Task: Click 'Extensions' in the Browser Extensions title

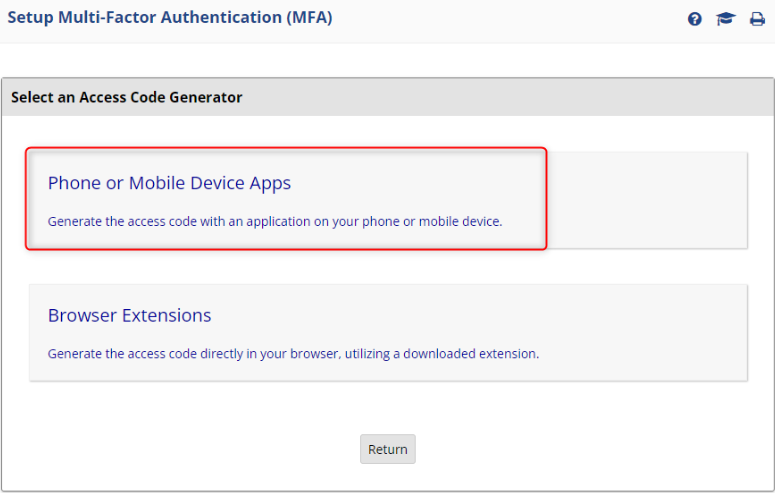Action: (x=166, y=315)
